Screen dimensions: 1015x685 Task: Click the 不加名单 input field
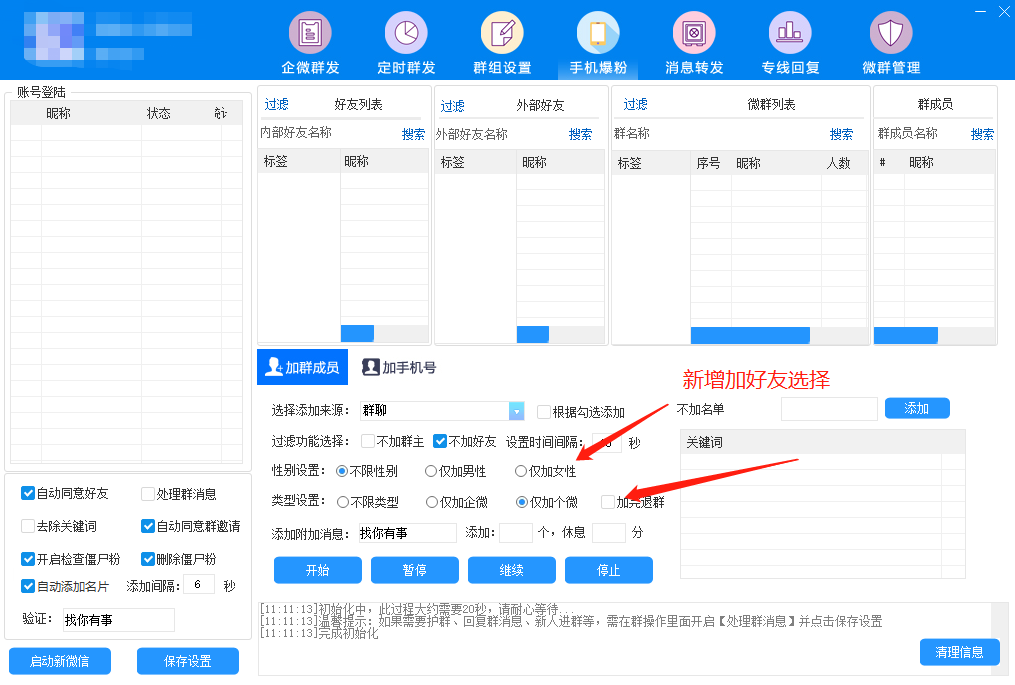pyautogui.click(x=829, y=409)
